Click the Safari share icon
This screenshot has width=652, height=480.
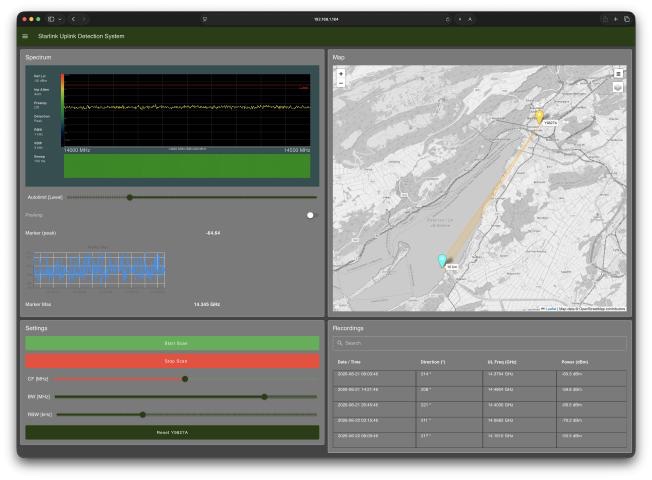605,19
